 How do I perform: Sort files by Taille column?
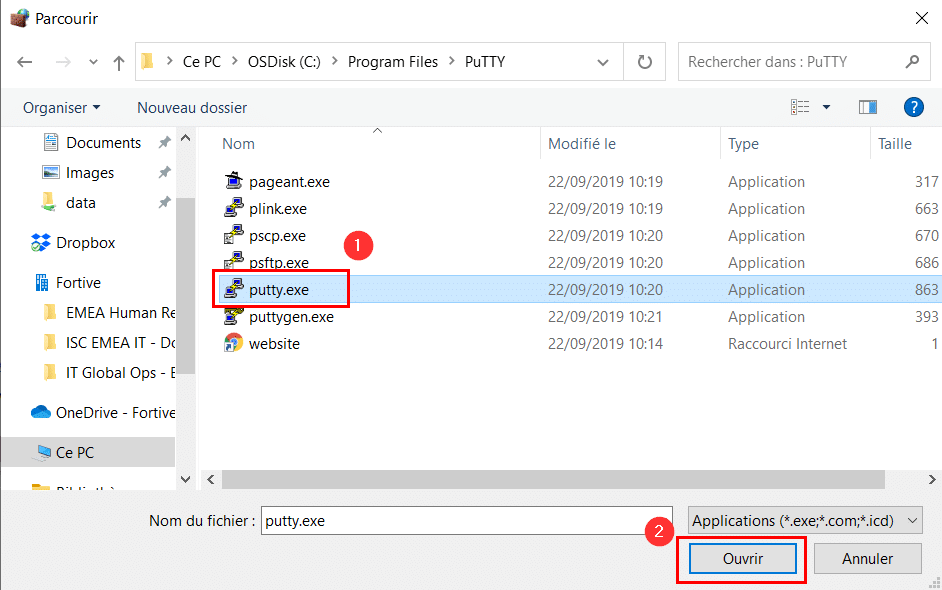click(x=895, y=144)
